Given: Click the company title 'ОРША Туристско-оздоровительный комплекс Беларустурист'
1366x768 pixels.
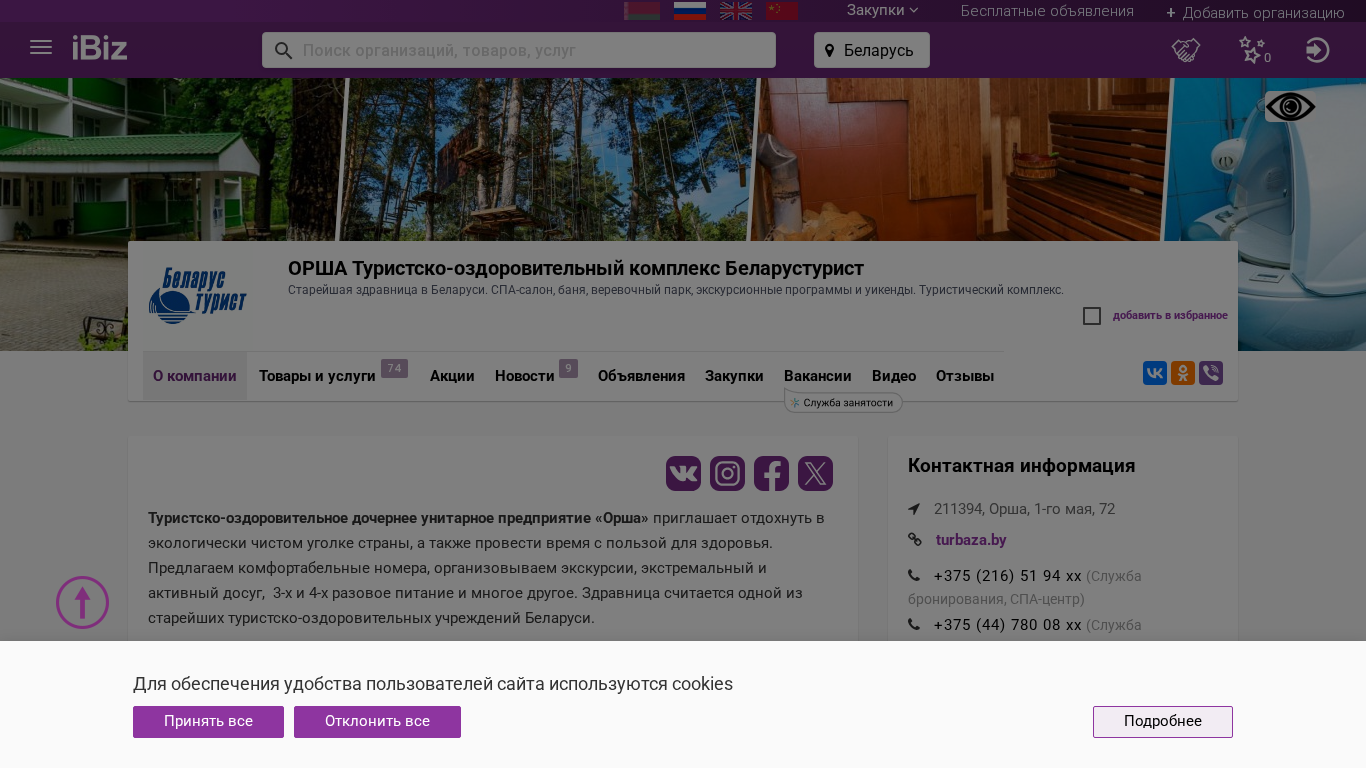Looking at the screenshot, I should pos(576,268).
